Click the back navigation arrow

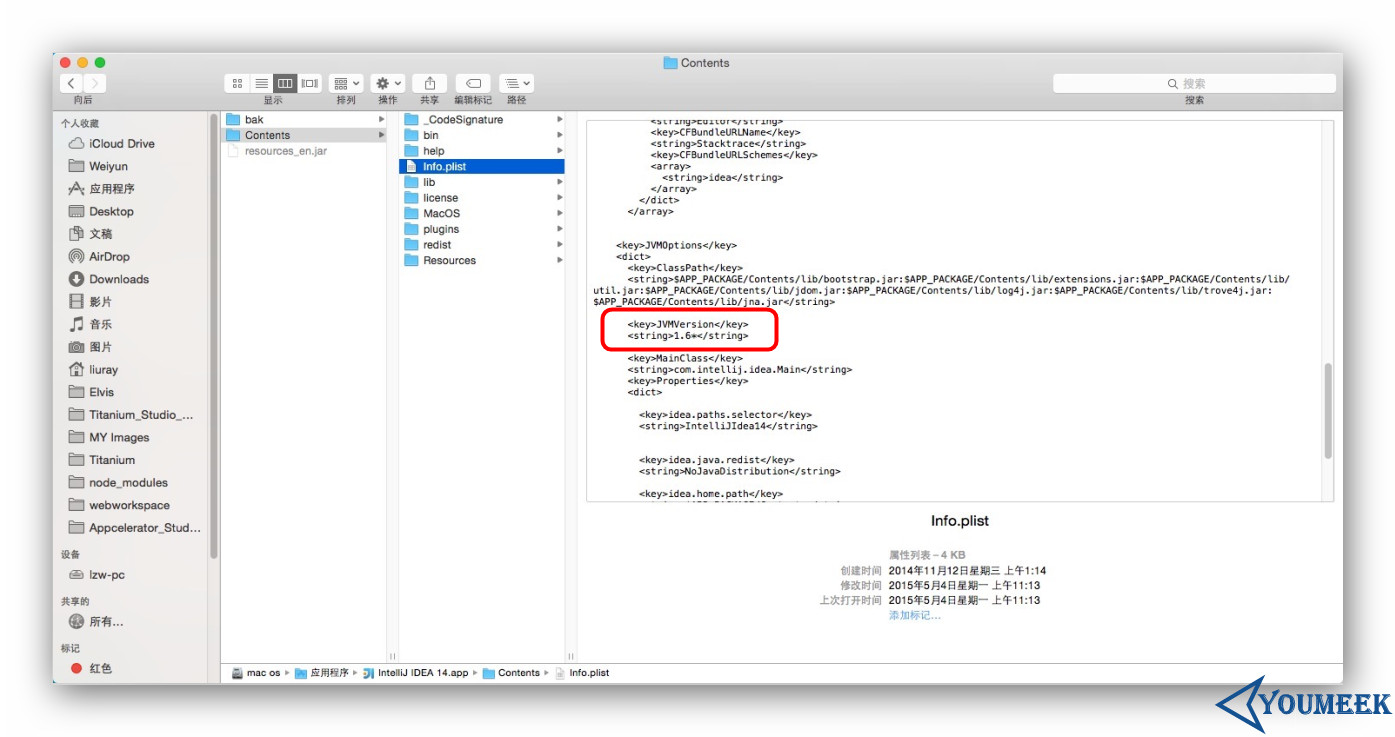pyautogui.click(x=71, y=83)
